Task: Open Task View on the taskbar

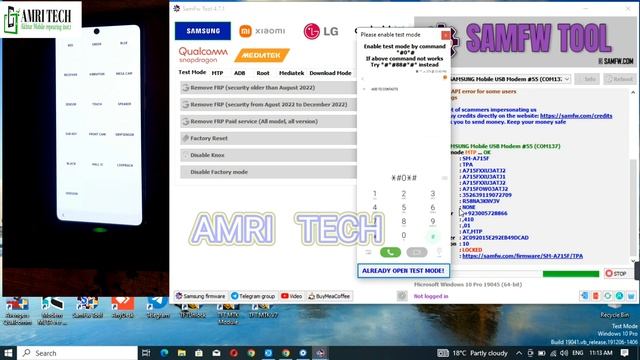Action: pyautogui.click(x=146, y=353)
